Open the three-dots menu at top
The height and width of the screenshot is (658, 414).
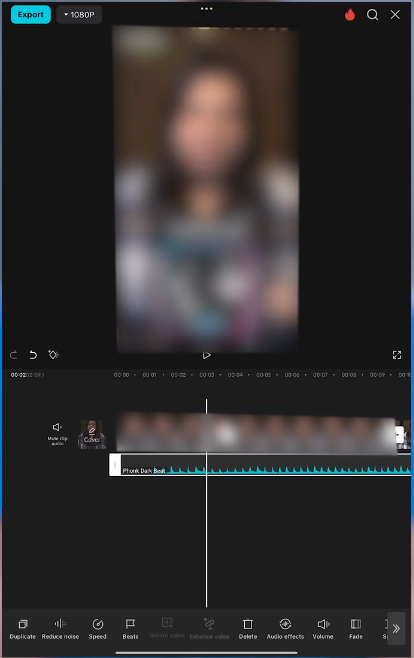coord(206,9)
